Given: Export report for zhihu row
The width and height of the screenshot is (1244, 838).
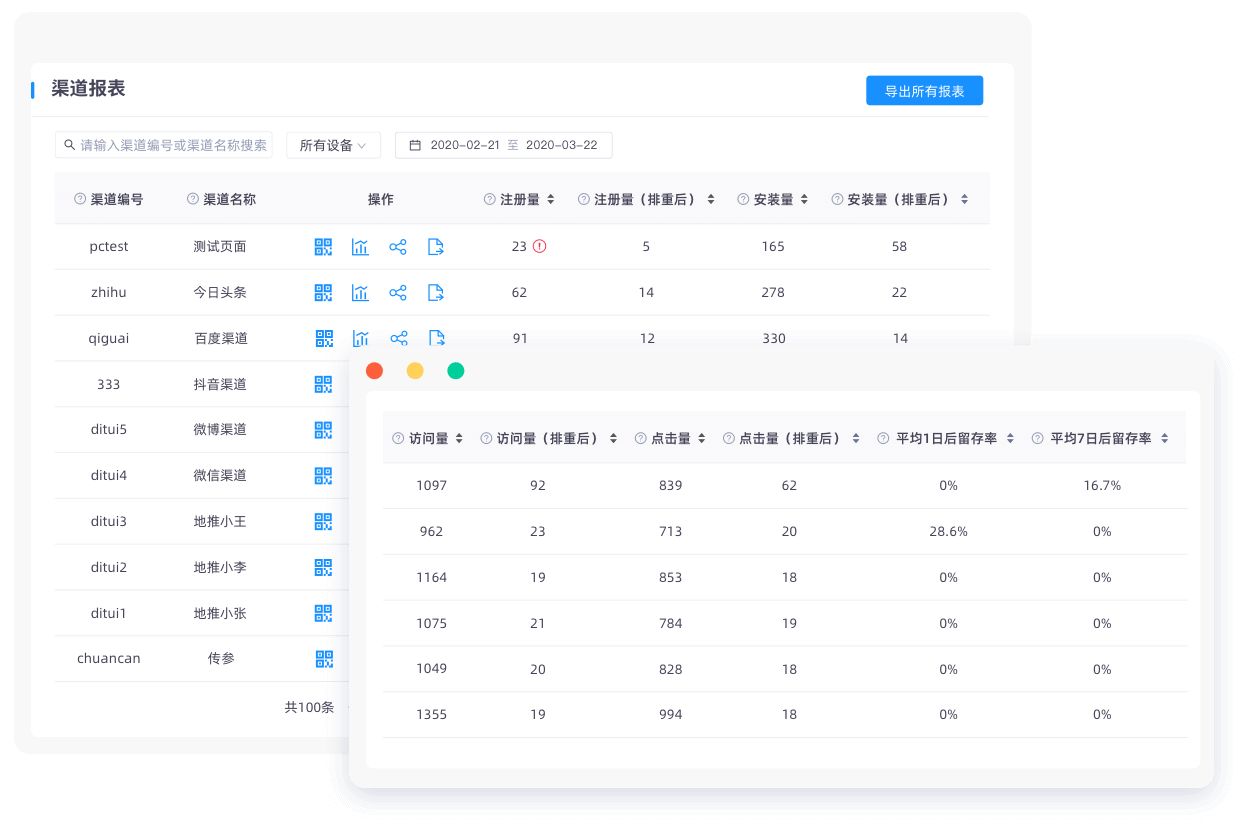Looking at the screenshot, I should pos(436,293).
